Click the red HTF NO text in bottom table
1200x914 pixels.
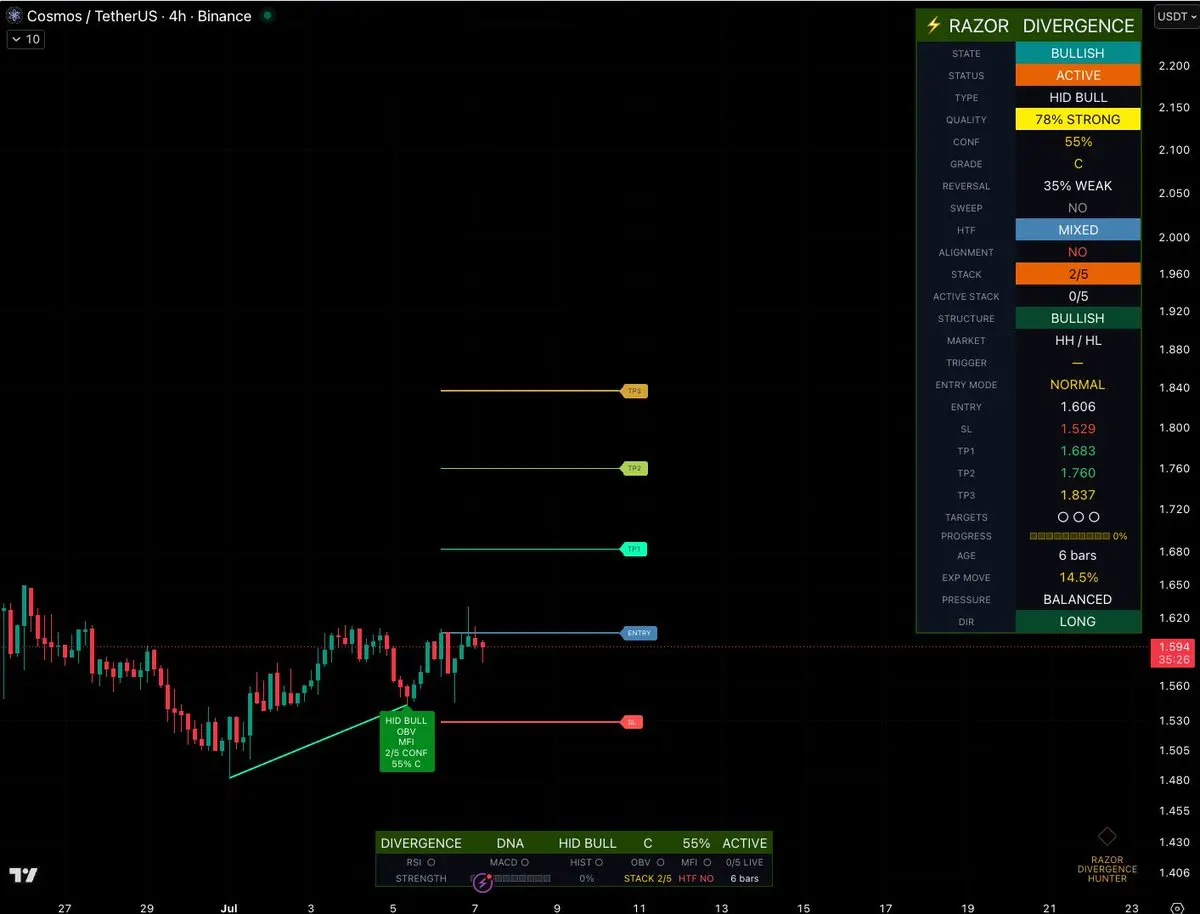(696, 878)
